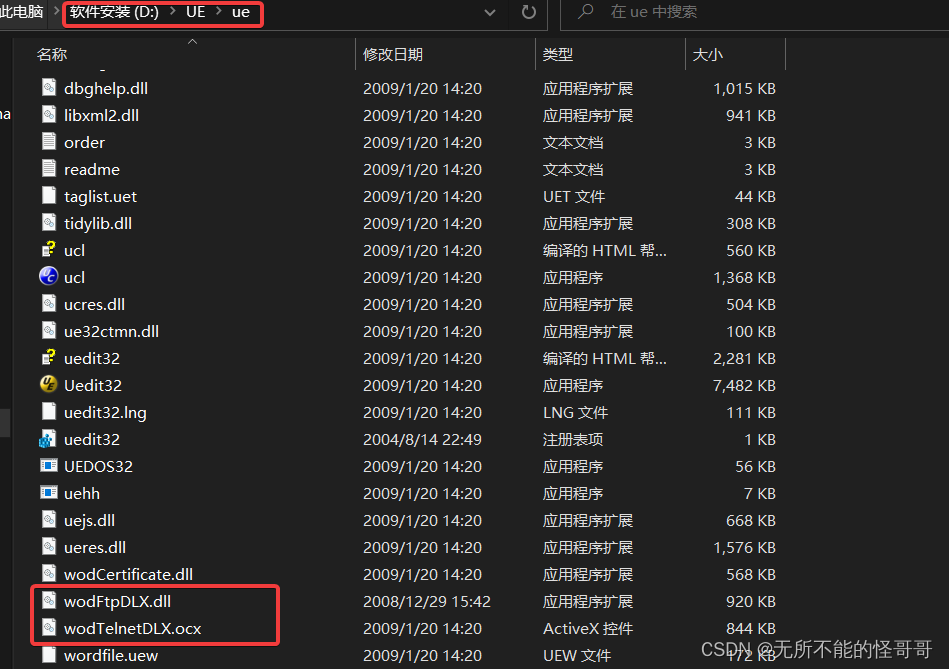Screen dimensions: 949x669
Task: Go to 此电脑 in the address bar
Action: coord(22,12)
